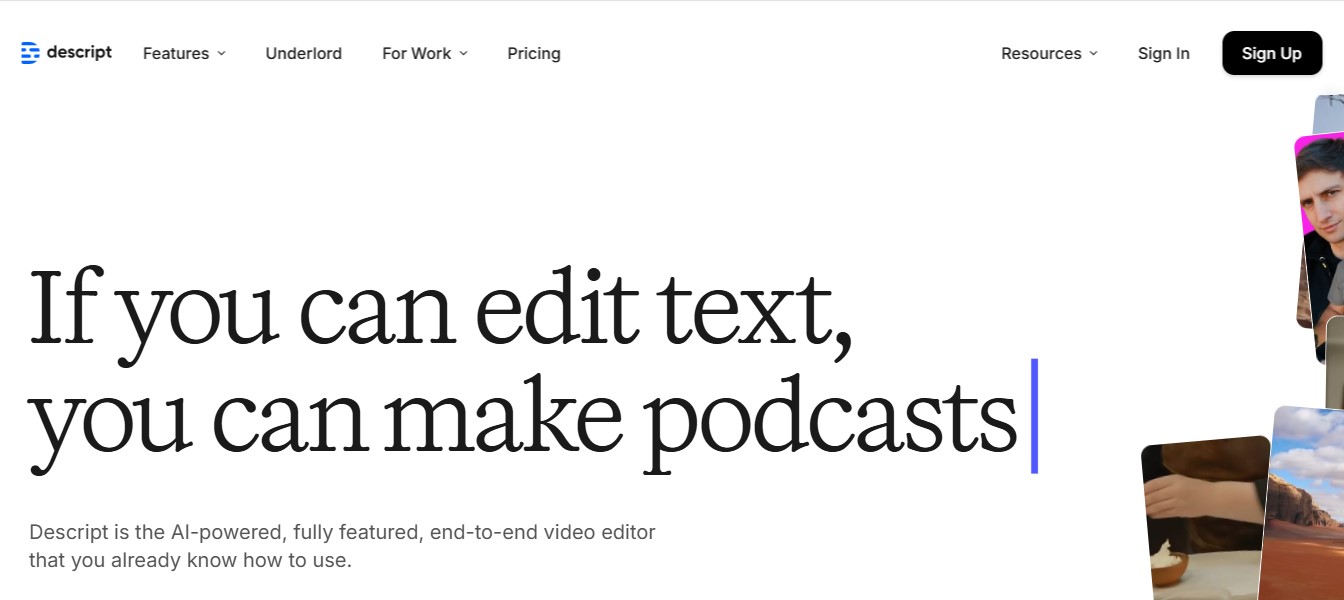Screen dimensions: 1344x600
Task: Go to the Underlord page
Action: tap(304, 53)
